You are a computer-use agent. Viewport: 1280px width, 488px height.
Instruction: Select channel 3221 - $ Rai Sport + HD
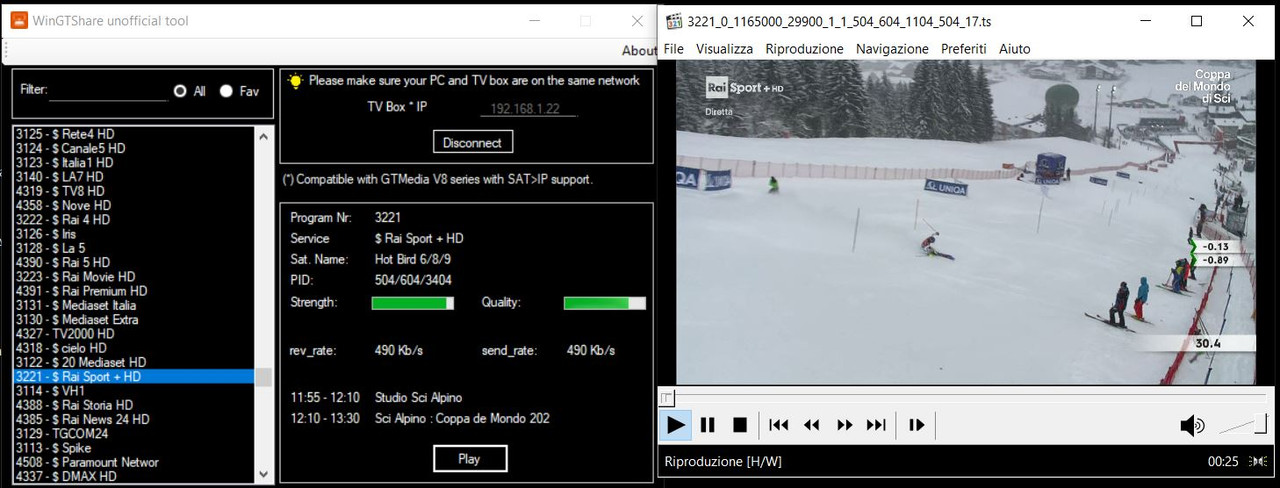[134, 377]
